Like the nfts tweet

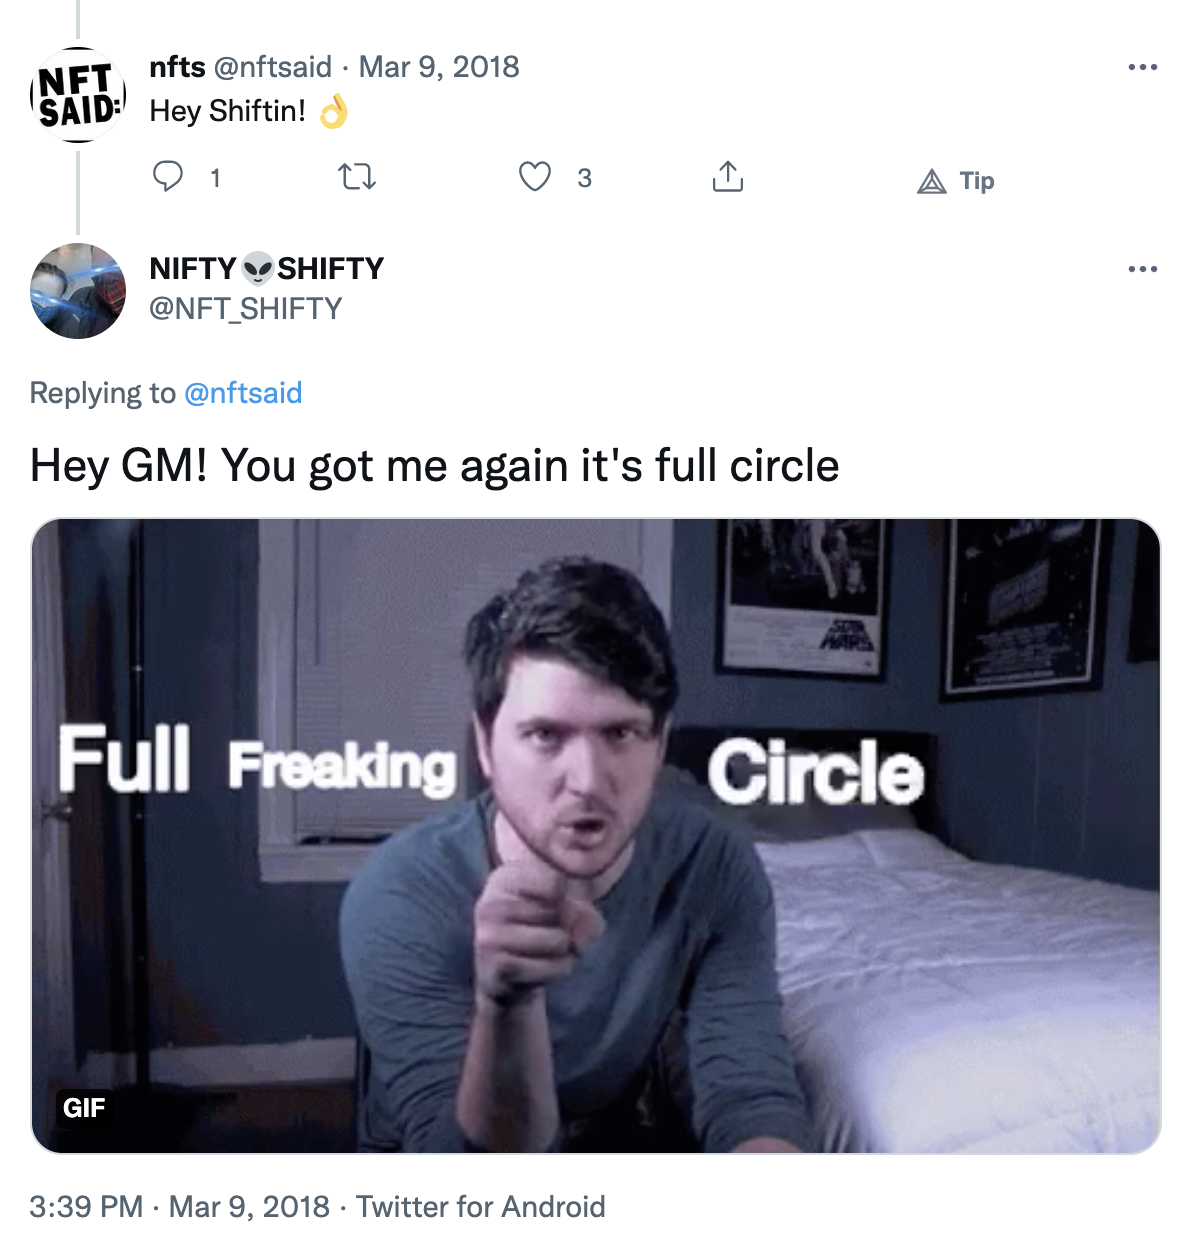pyautogui.click(x=537, y=178)
